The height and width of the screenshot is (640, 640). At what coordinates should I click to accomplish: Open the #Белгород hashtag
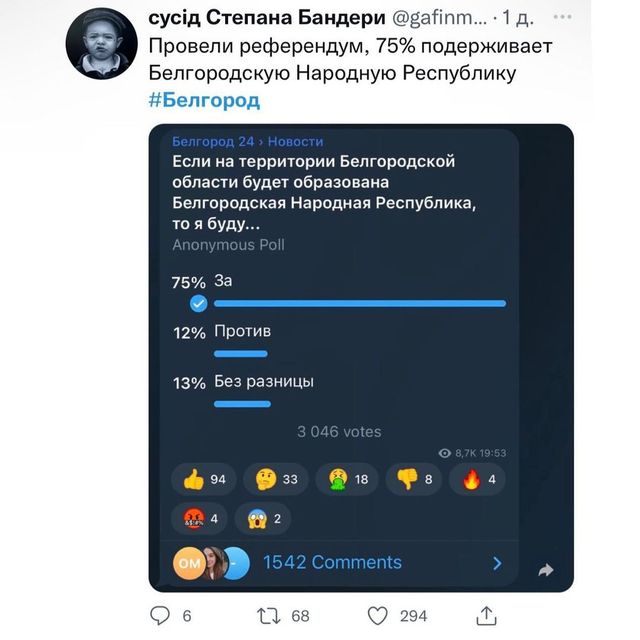(204, 100)
